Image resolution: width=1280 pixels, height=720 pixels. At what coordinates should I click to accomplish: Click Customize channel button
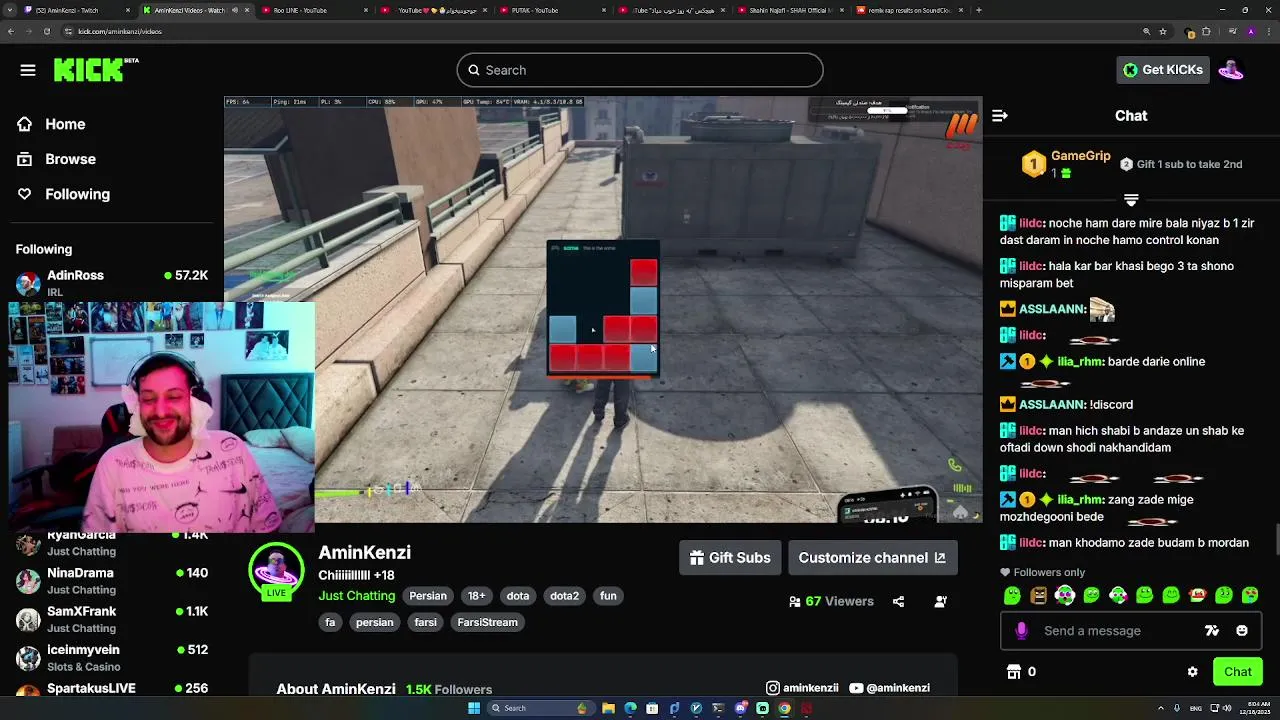872,558
